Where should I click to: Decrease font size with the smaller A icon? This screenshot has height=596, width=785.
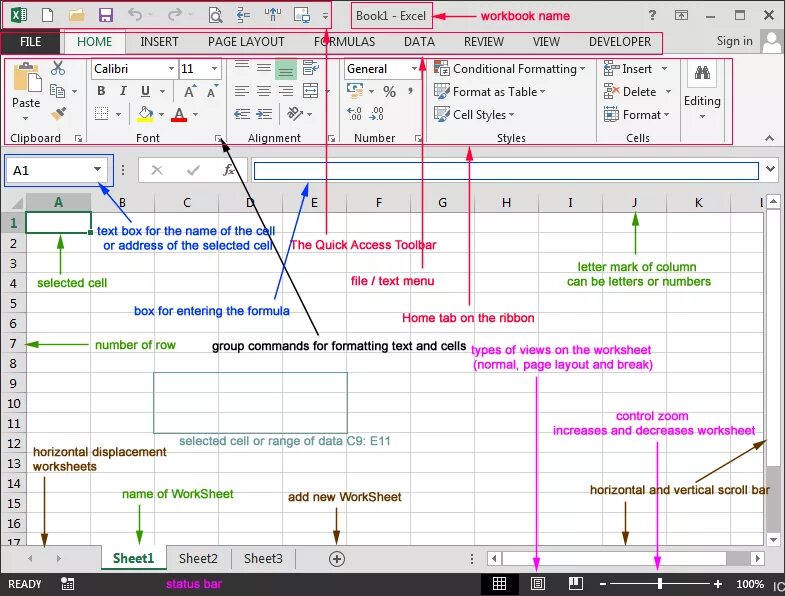coord(212,91)
